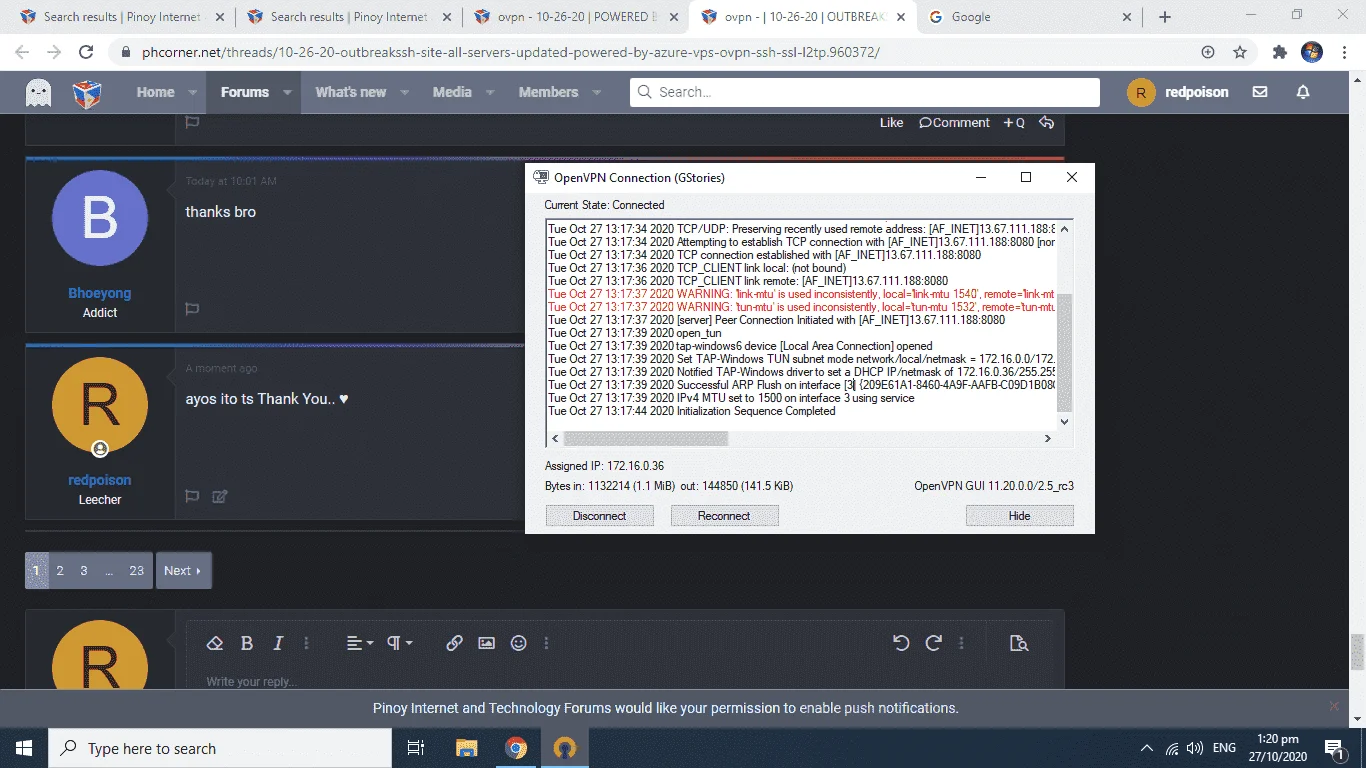This screenshot has width=1366, height=768.
Task: Open the smilies picker in editor
Action: (x=518, y=643)
